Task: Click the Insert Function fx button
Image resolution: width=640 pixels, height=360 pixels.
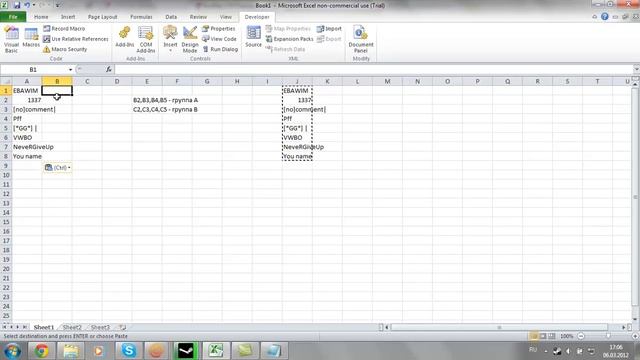Action: (109, 69)
